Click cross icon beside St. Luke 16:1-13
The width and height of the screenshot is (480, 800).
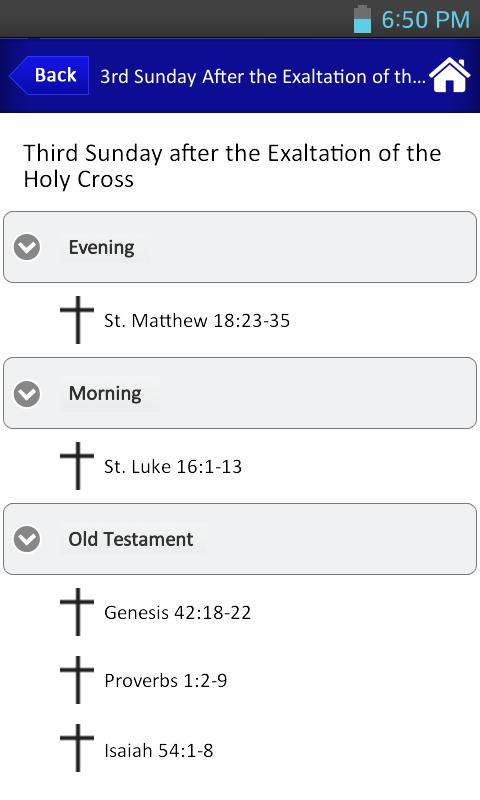pos(77,466)
